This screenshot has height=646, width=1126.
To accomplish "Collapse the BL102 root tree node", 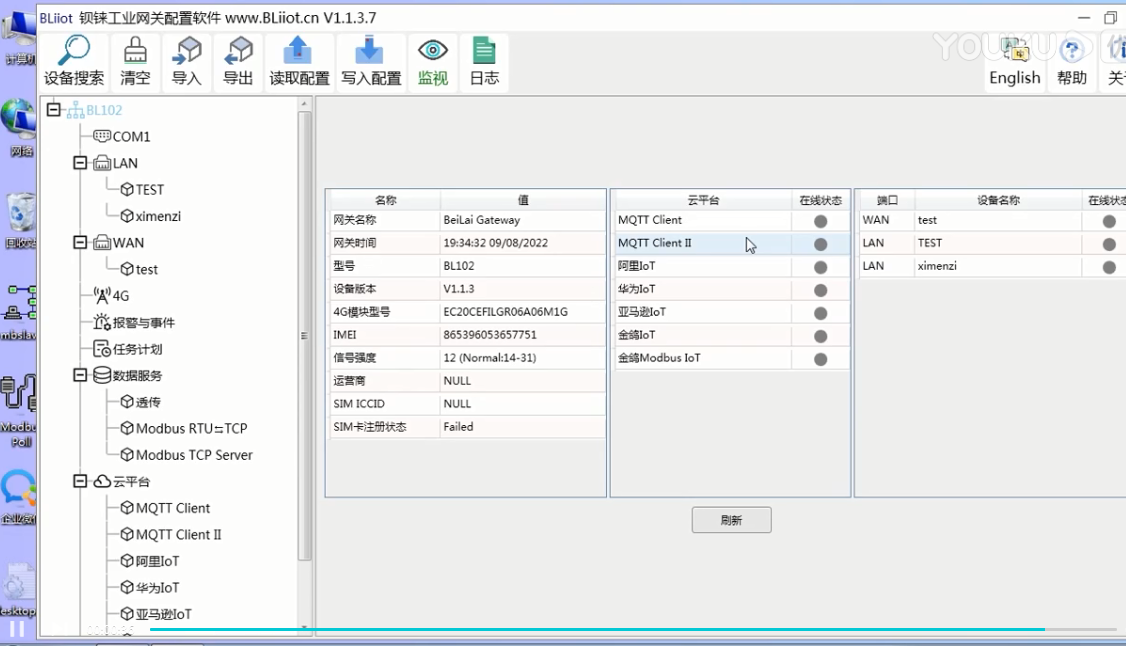I will pos(54,110).
